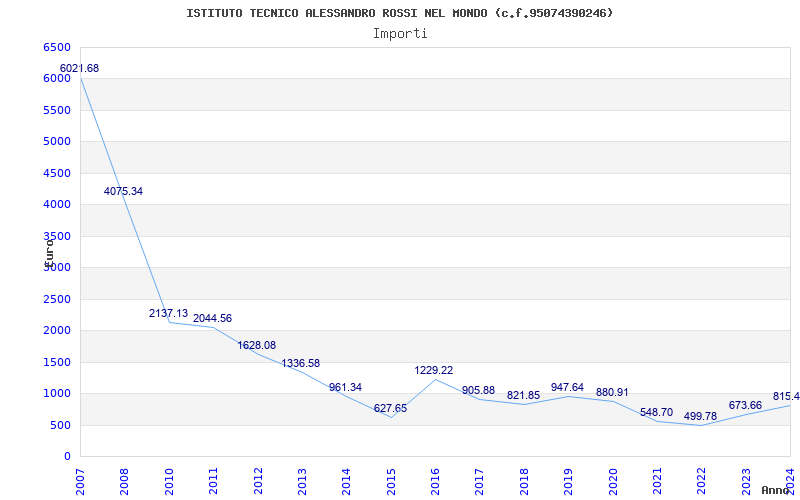
Task: Select the 2015 x-axis year label
Action: point(391,481)
